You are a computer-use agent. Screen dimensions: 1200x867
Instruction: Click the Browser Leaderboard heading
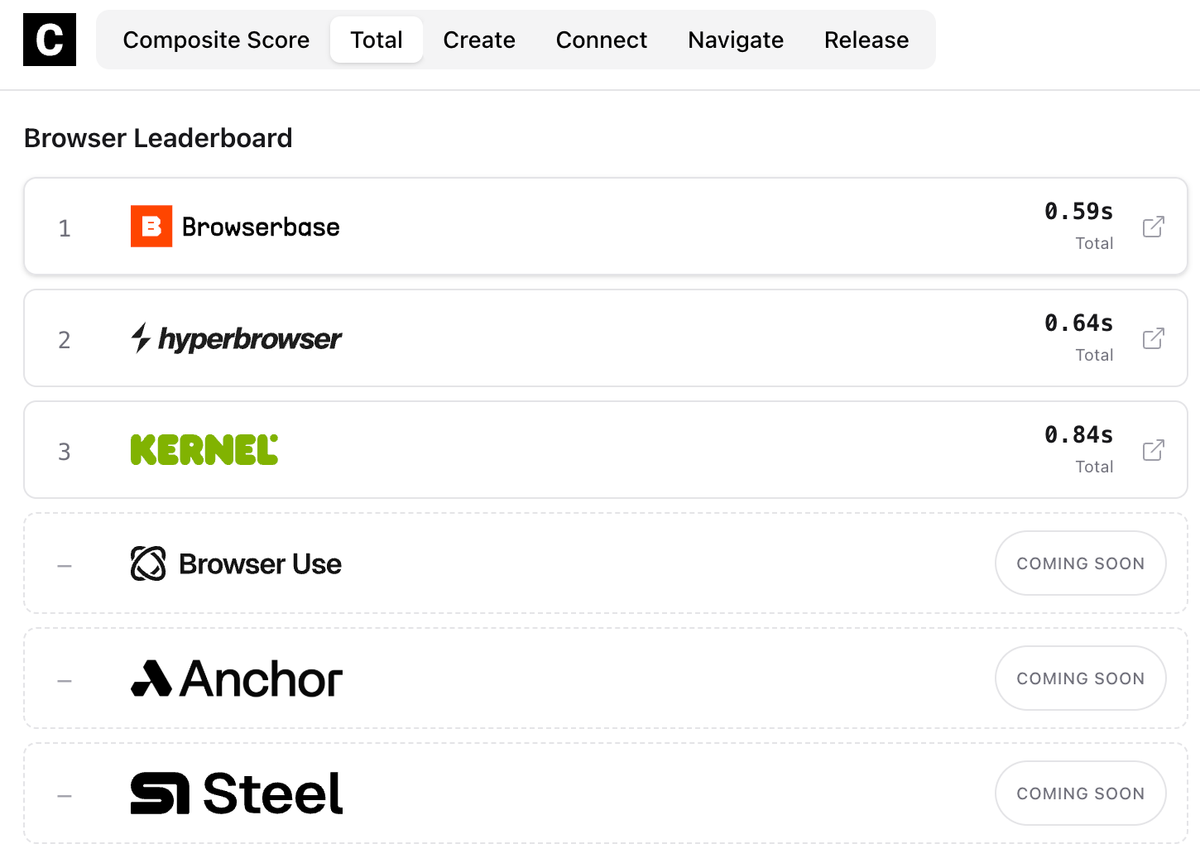pos(158,138)
